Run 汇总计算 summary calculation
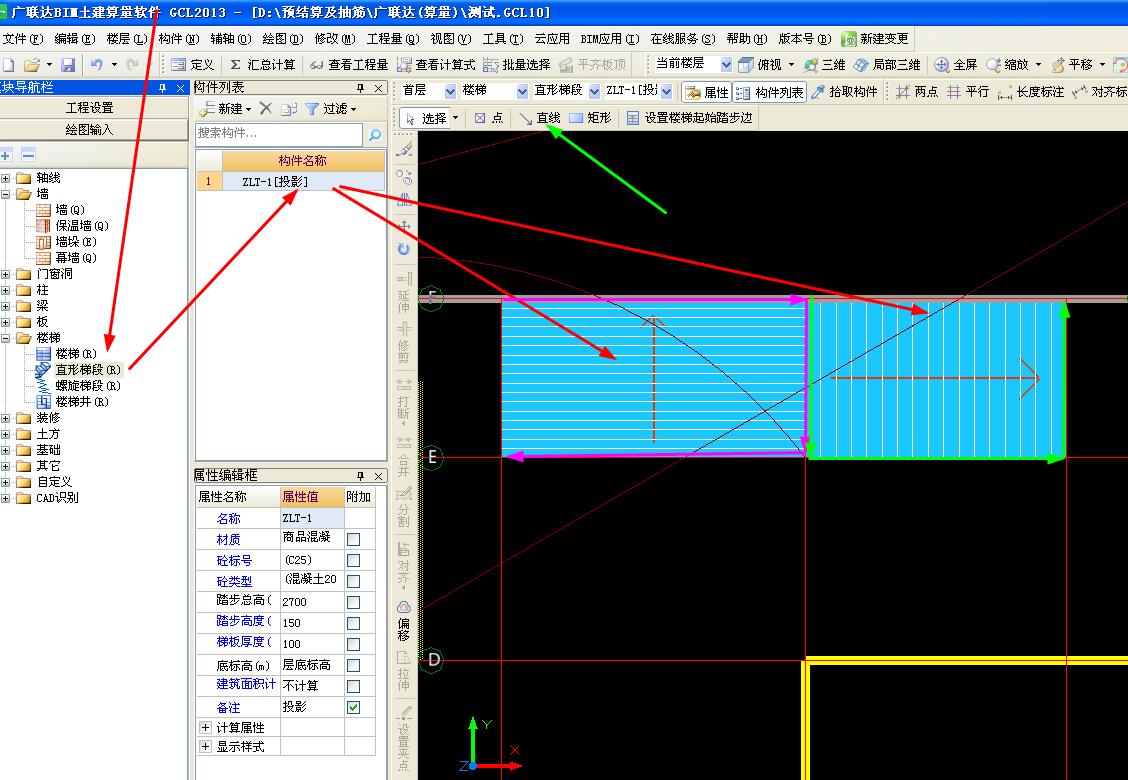The height and width of the screenshot is (780, 1128). [263, 65]
